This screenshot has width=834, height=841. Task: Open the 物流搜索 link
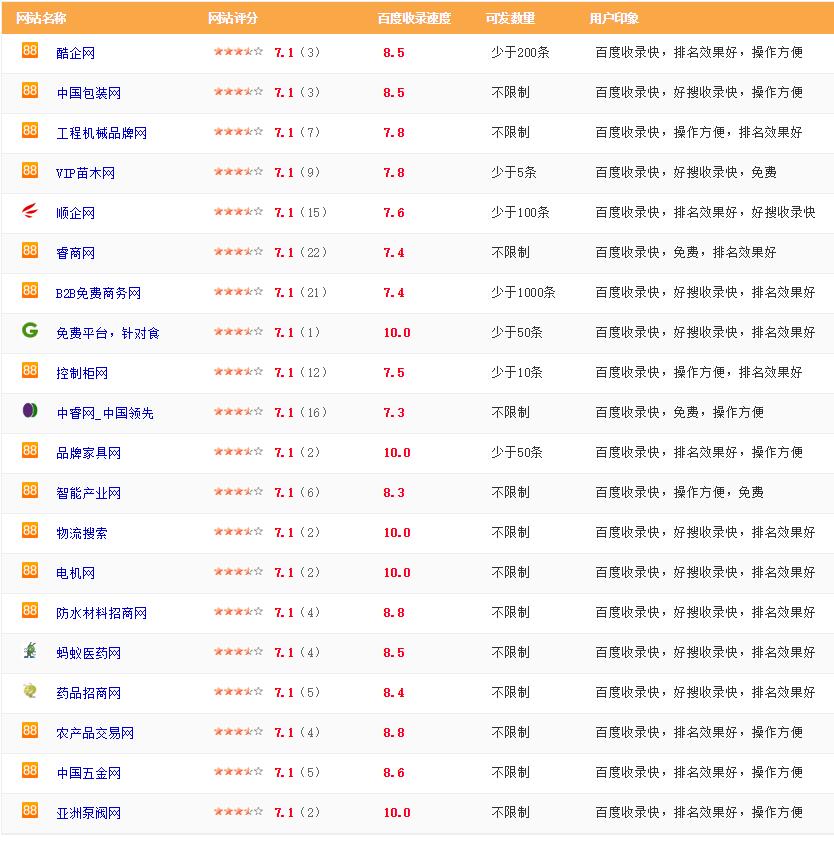[x=82, y=533]
